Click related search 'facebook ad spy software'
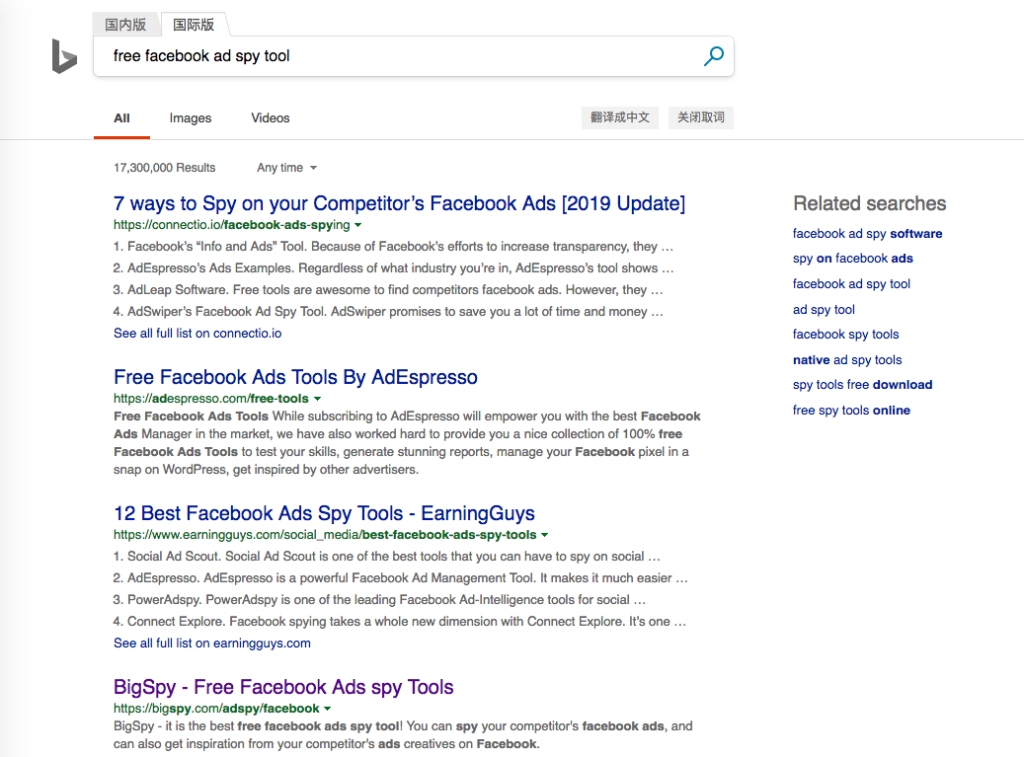This screenshot has height=757, width=1024. pos(867,234)
